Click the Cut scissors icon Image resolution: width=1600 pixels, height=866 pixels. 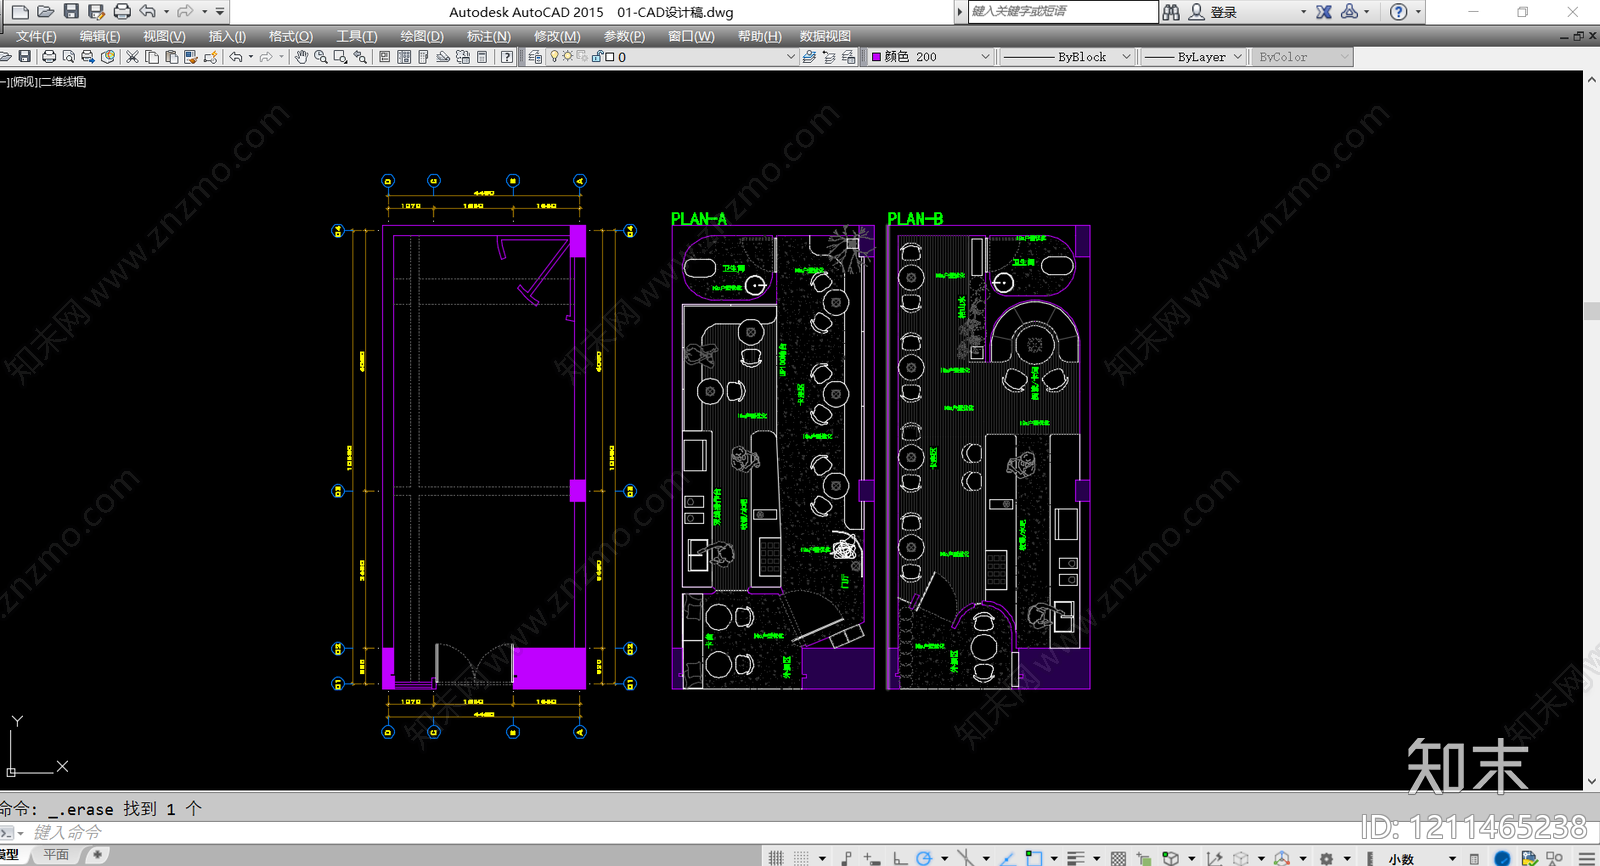pyautogui.click(x=132, y=57)
